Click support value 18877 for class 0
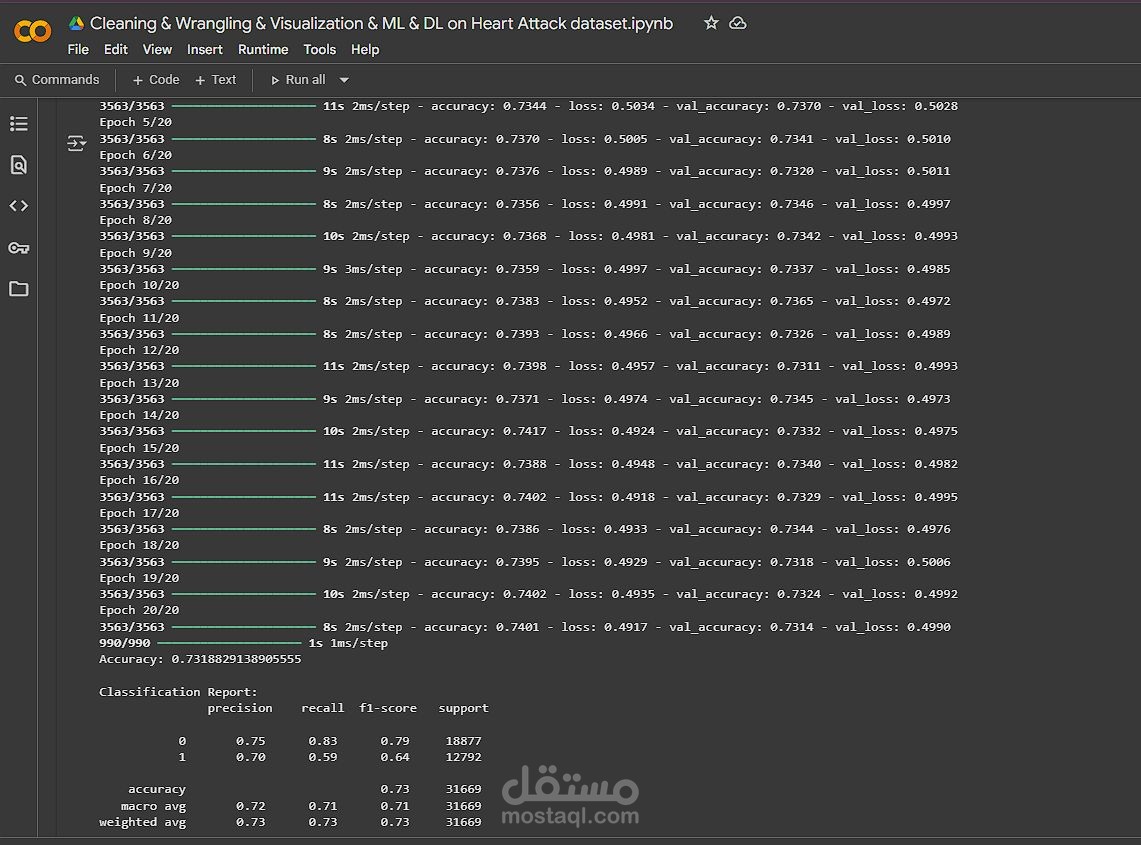1141x845 pixels. click(x=464, y=741)
